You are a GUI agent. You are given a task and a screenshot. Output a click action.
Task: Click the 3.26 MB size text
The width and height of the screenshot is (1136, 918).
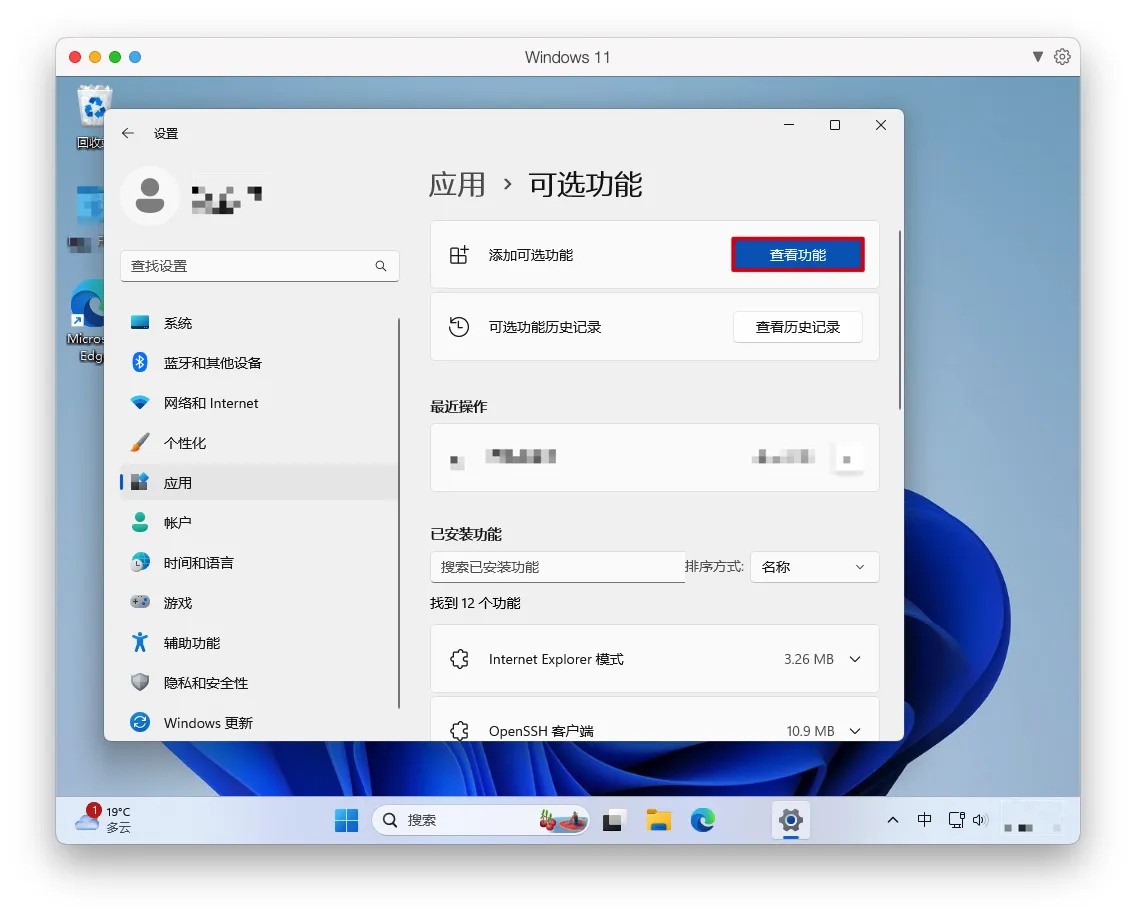[x=809, y=659]
